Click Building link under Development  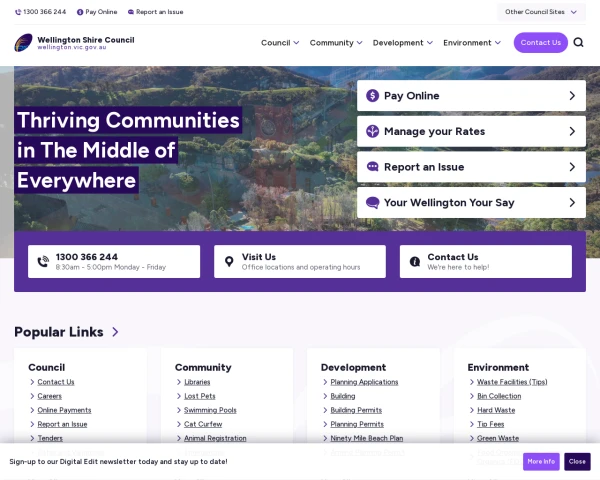(343, 396)
